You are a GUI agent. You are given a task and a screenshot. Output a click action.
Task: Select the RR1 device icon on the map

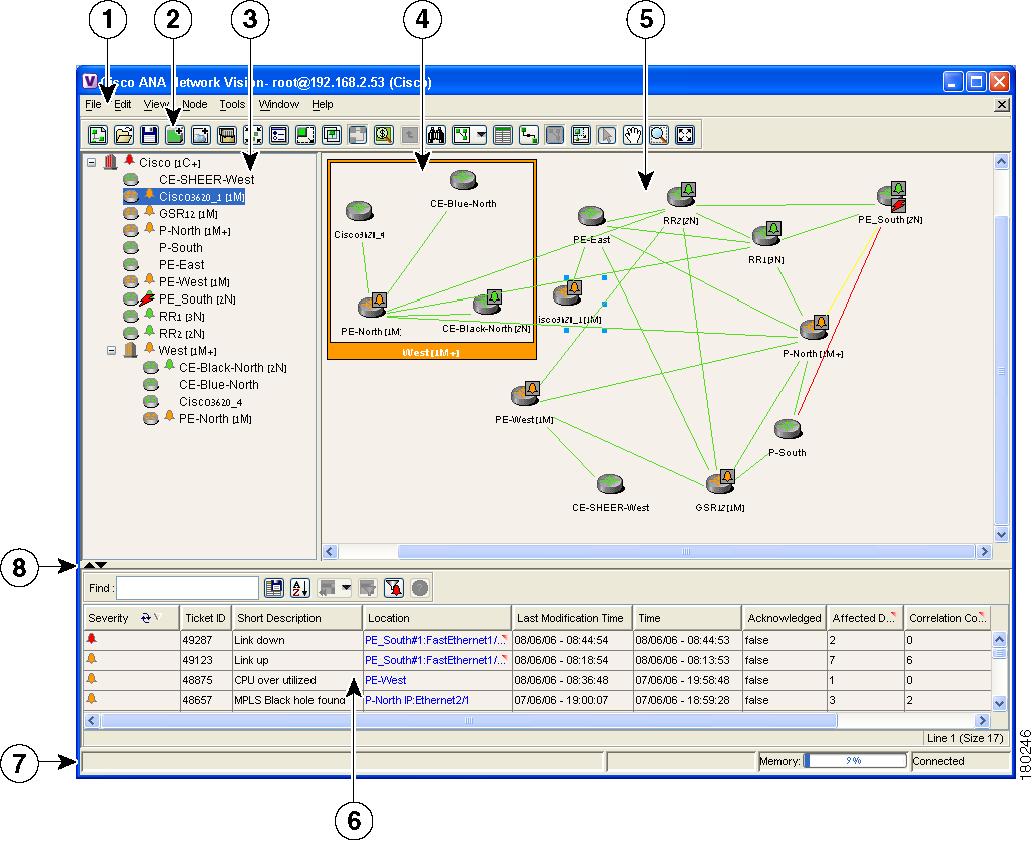pyautogui.click(x=768, y=234)
